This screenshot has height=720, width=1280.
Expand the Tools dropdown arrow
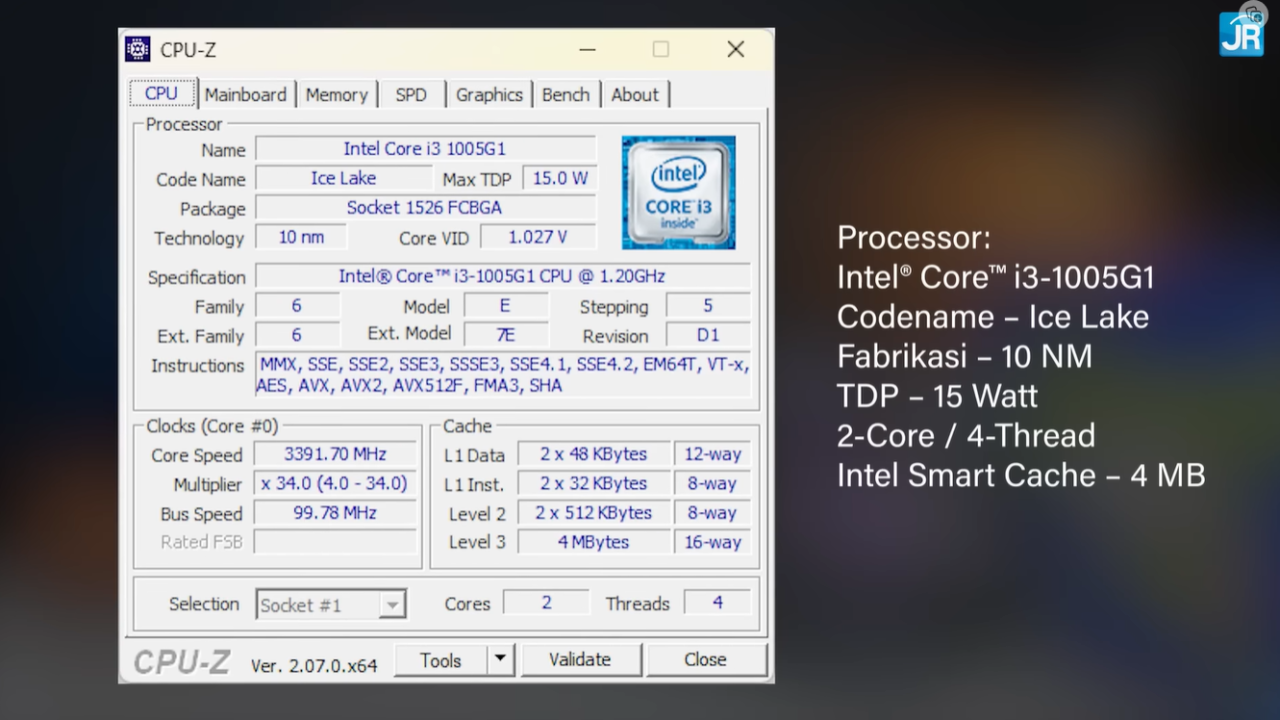click(x=501, y=660)
